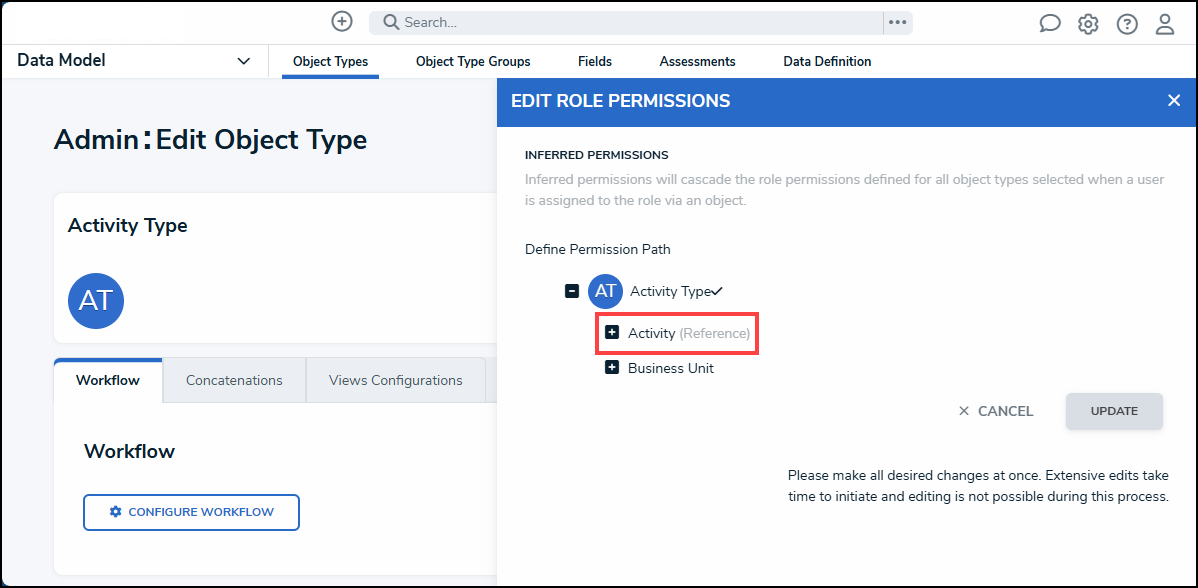
Task: Click the large Activity Type AT avatar
Action: click(x=96, y=301)
